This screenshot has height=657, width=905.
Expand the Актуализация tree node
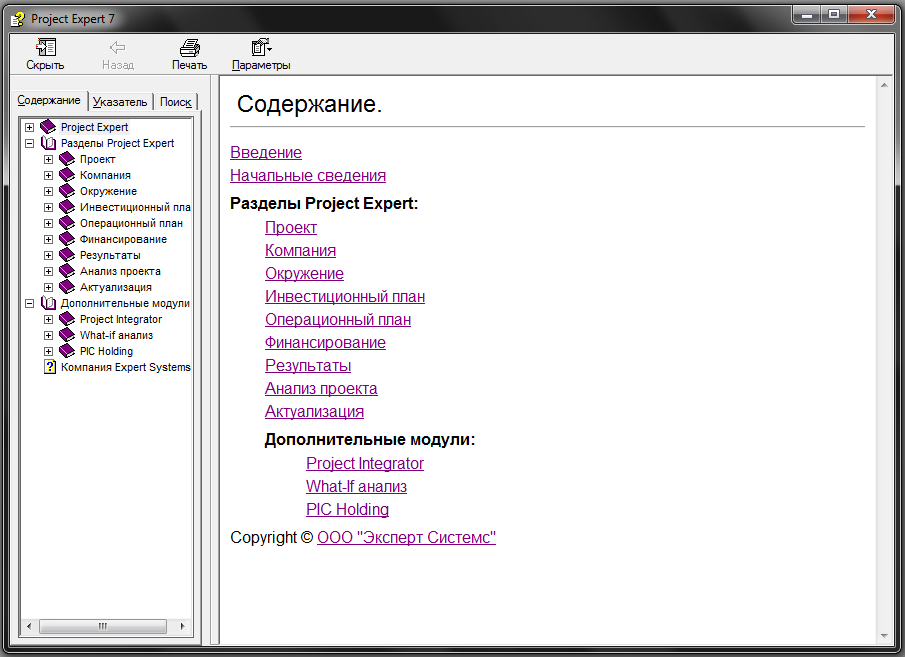click(x=48, y=288)
